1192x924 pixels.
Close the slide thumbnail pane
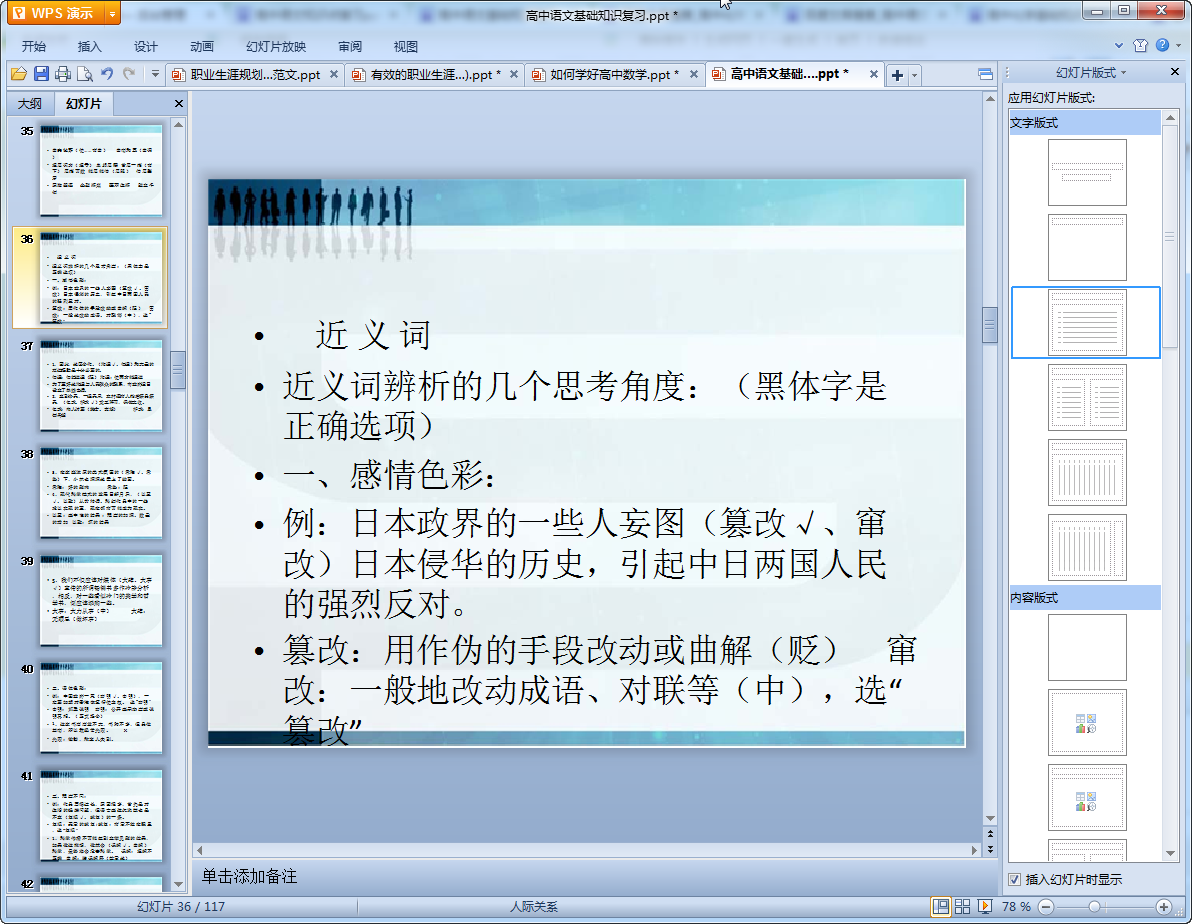(179, 103)
